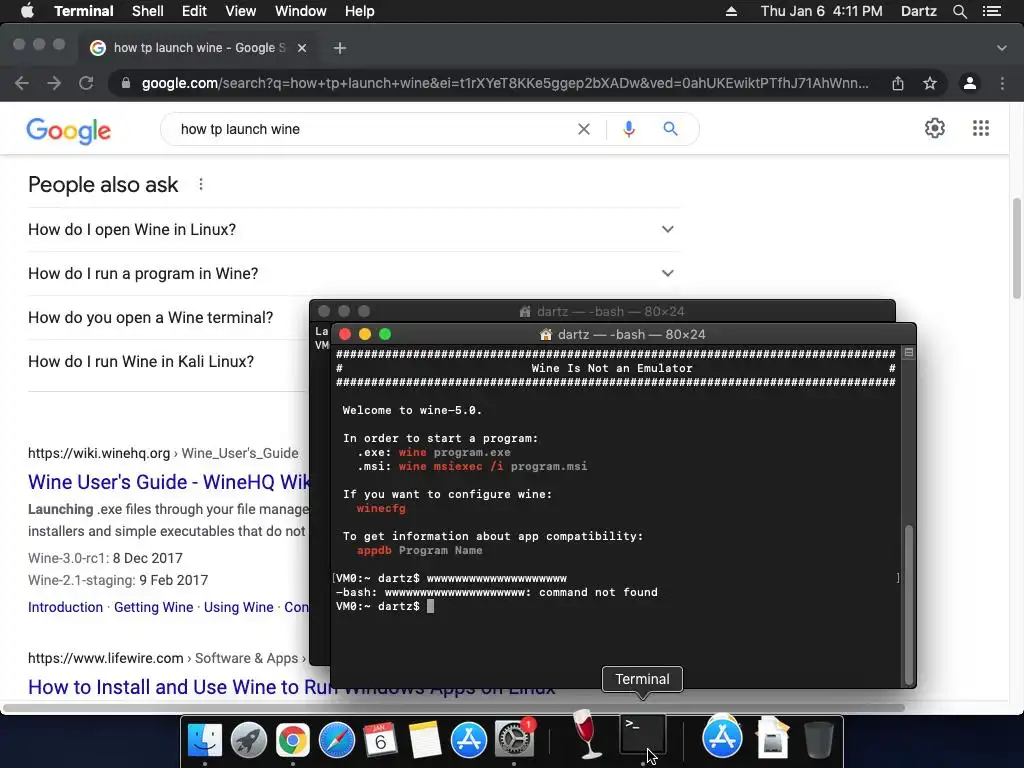Follow the Getting Wine sitelink
The width and height of the screenshot is (1024, 768).
[153, 607]
